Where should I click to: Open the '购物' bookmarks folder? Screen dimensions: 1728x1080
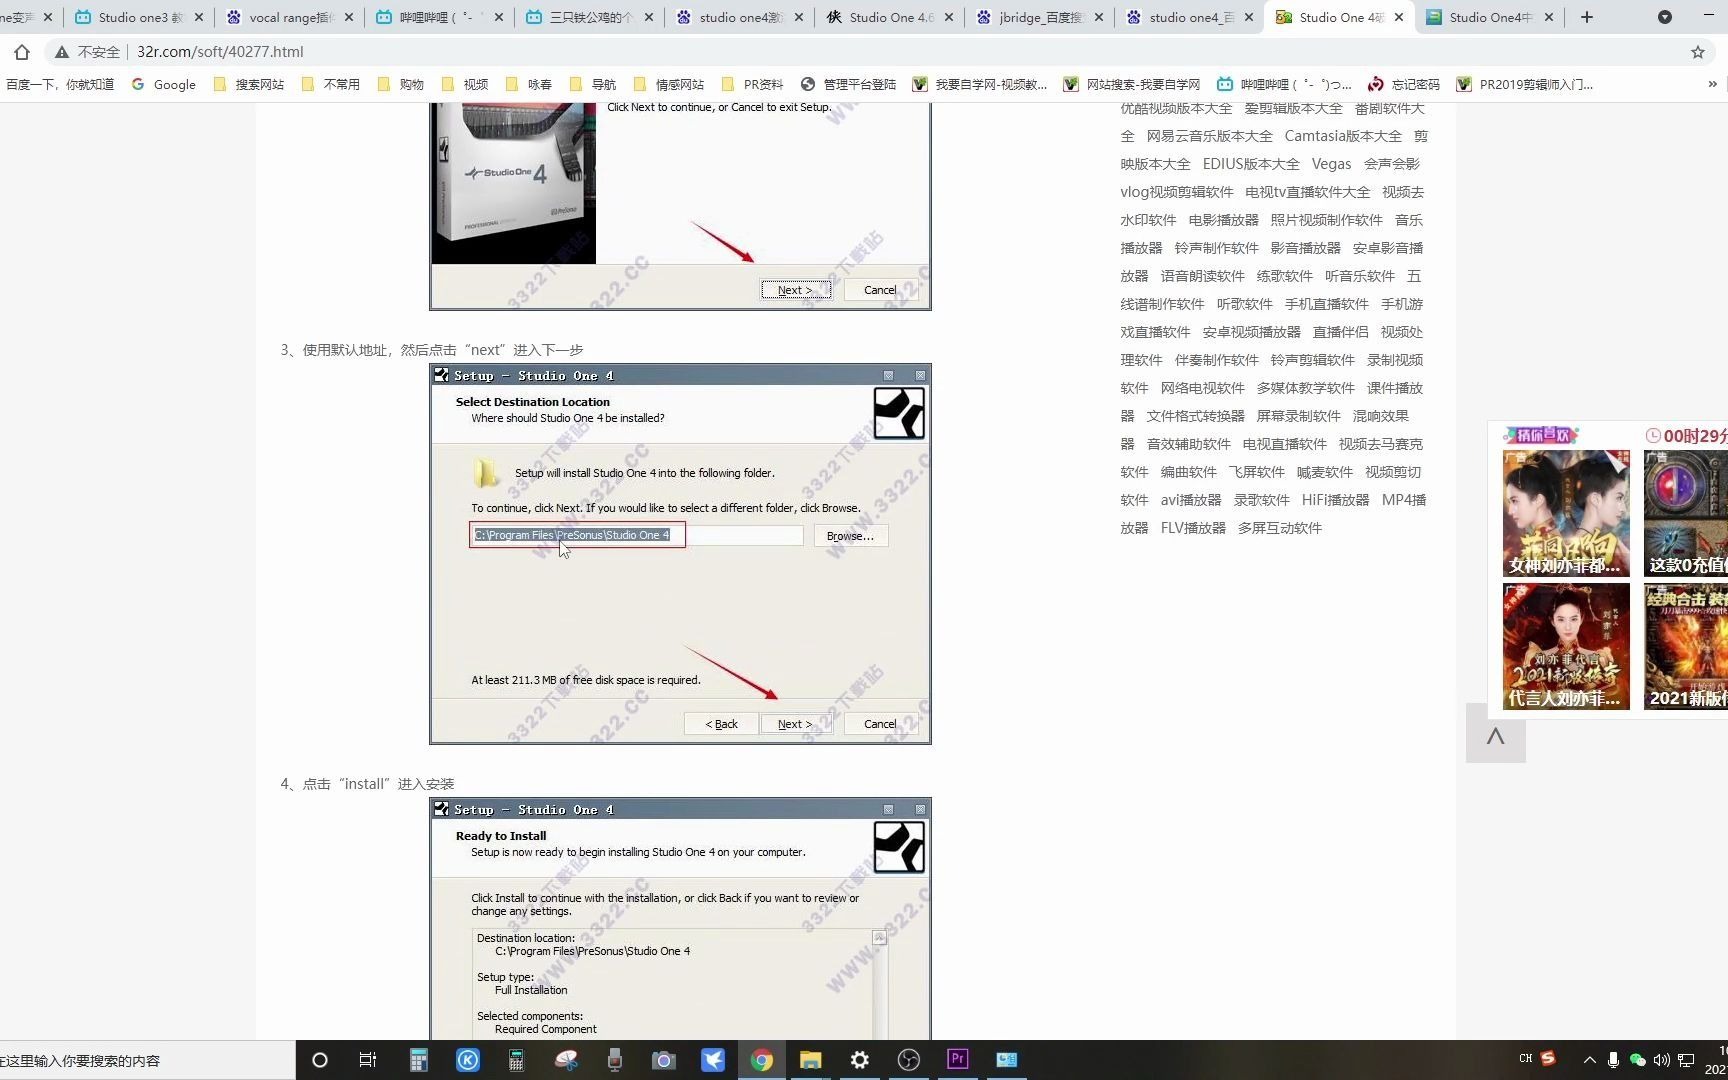400,84
